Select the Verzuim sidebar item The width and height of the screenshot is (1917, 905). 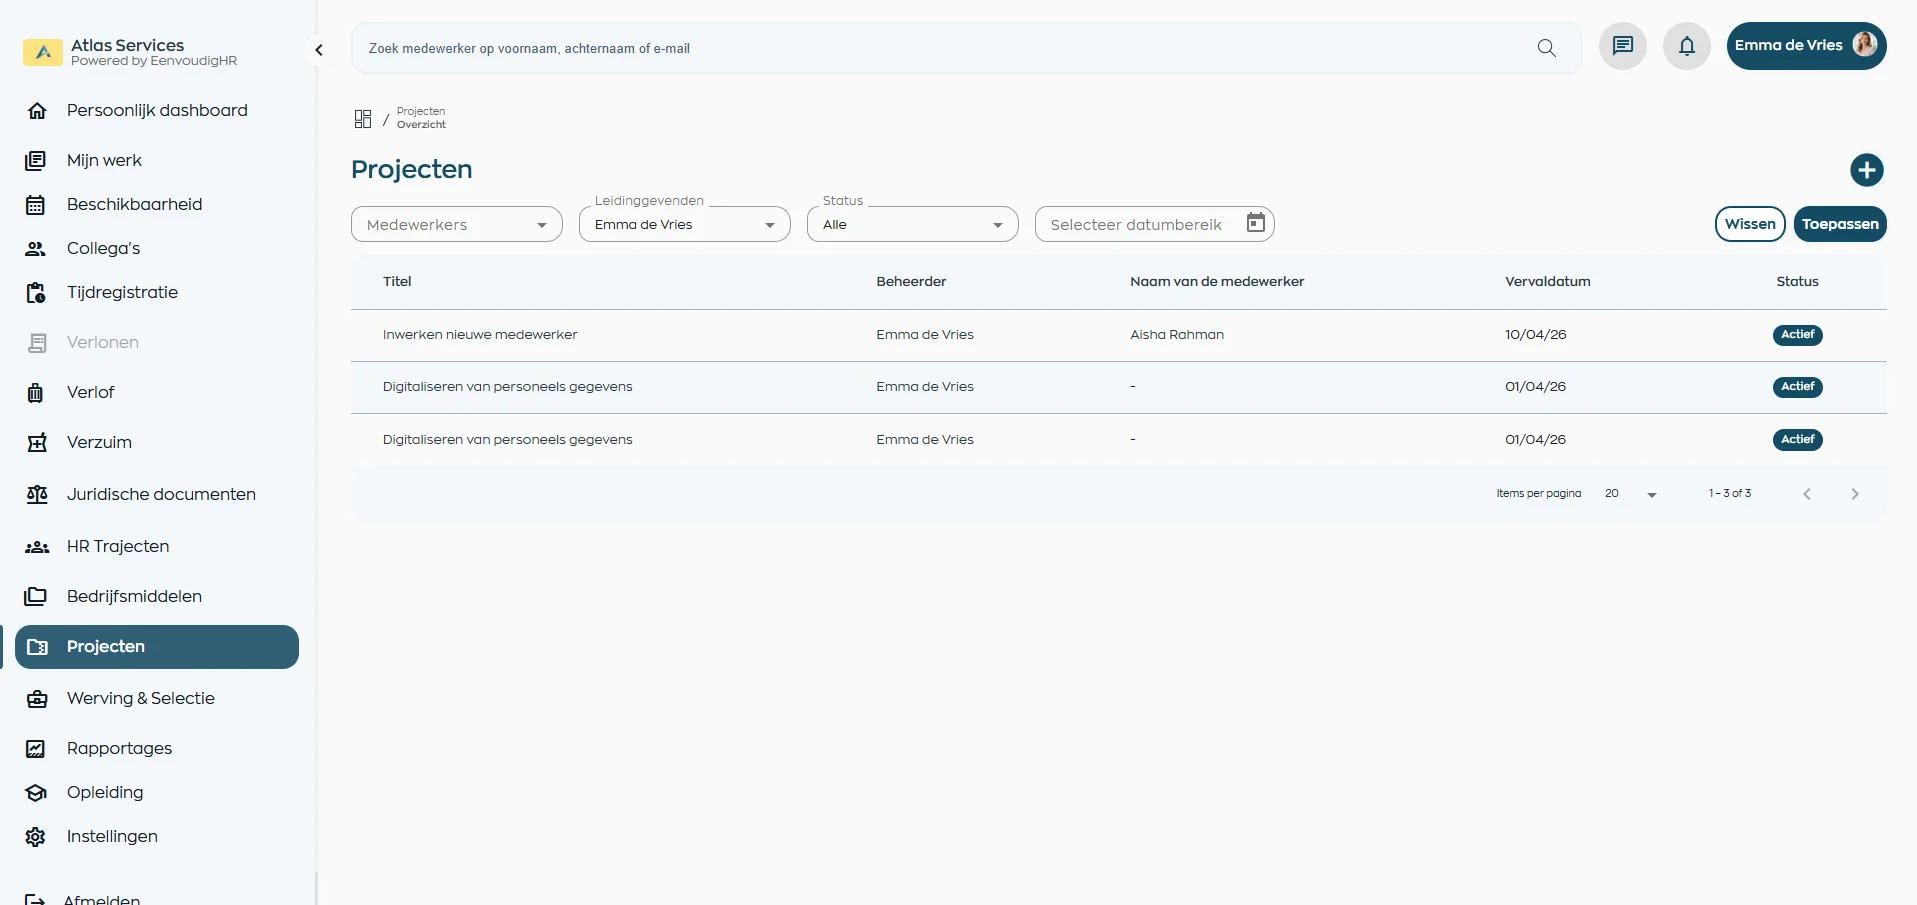point(99,441)
